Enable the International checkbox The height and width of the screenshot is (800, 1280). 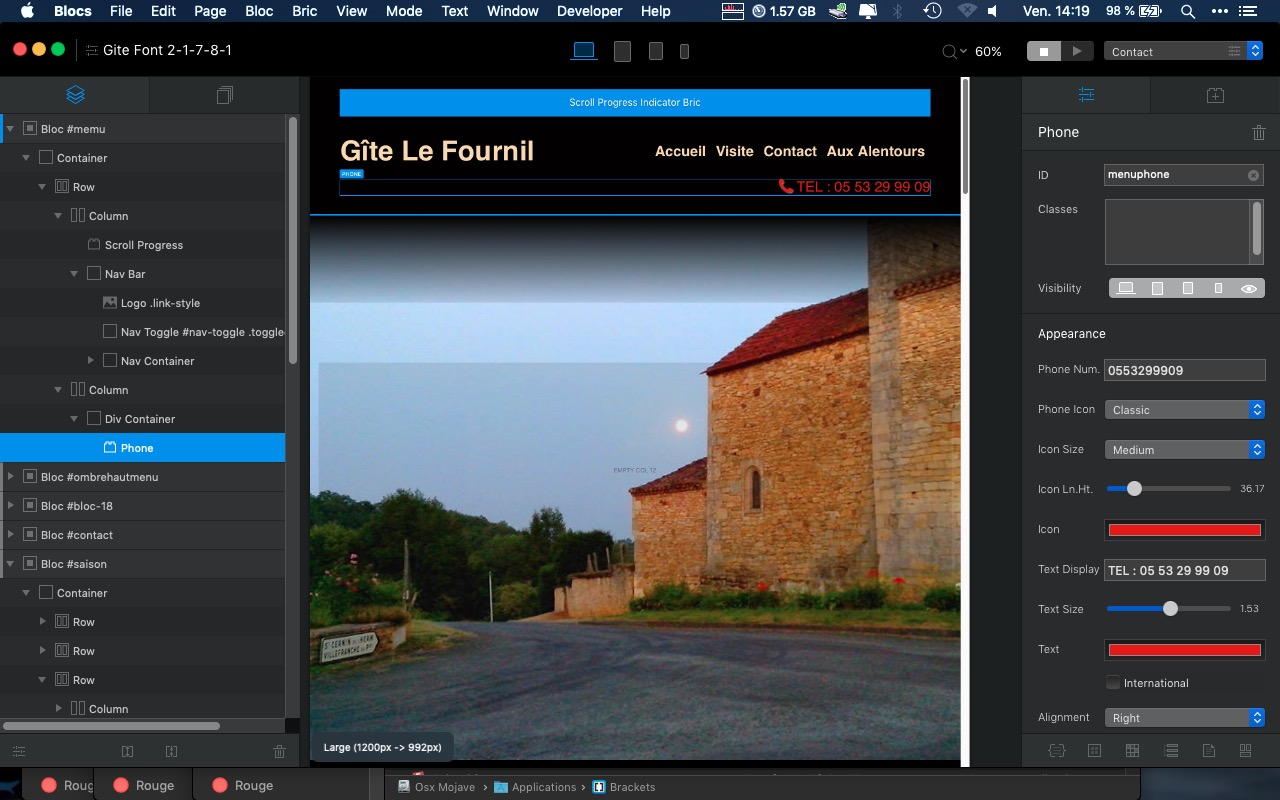coord(1113,683)
